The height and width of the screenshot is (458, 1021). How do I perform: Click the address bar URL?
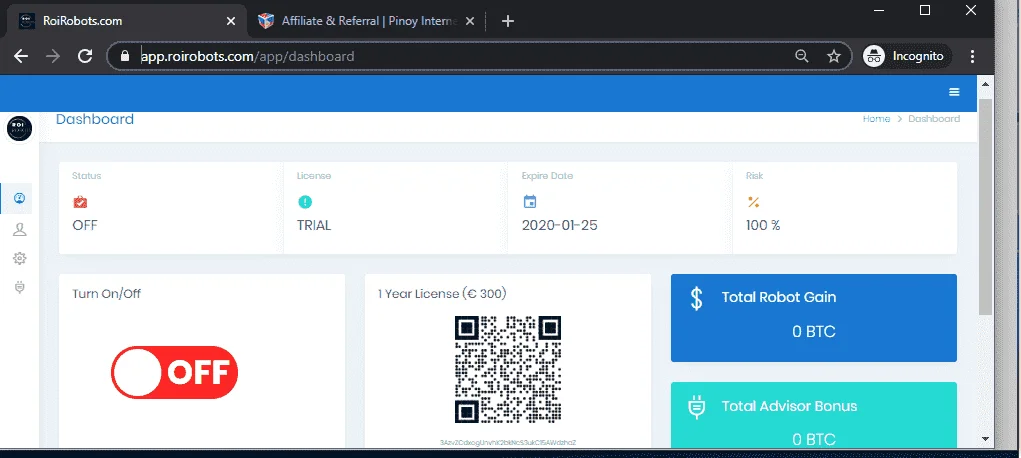click(x=247, y=57)
